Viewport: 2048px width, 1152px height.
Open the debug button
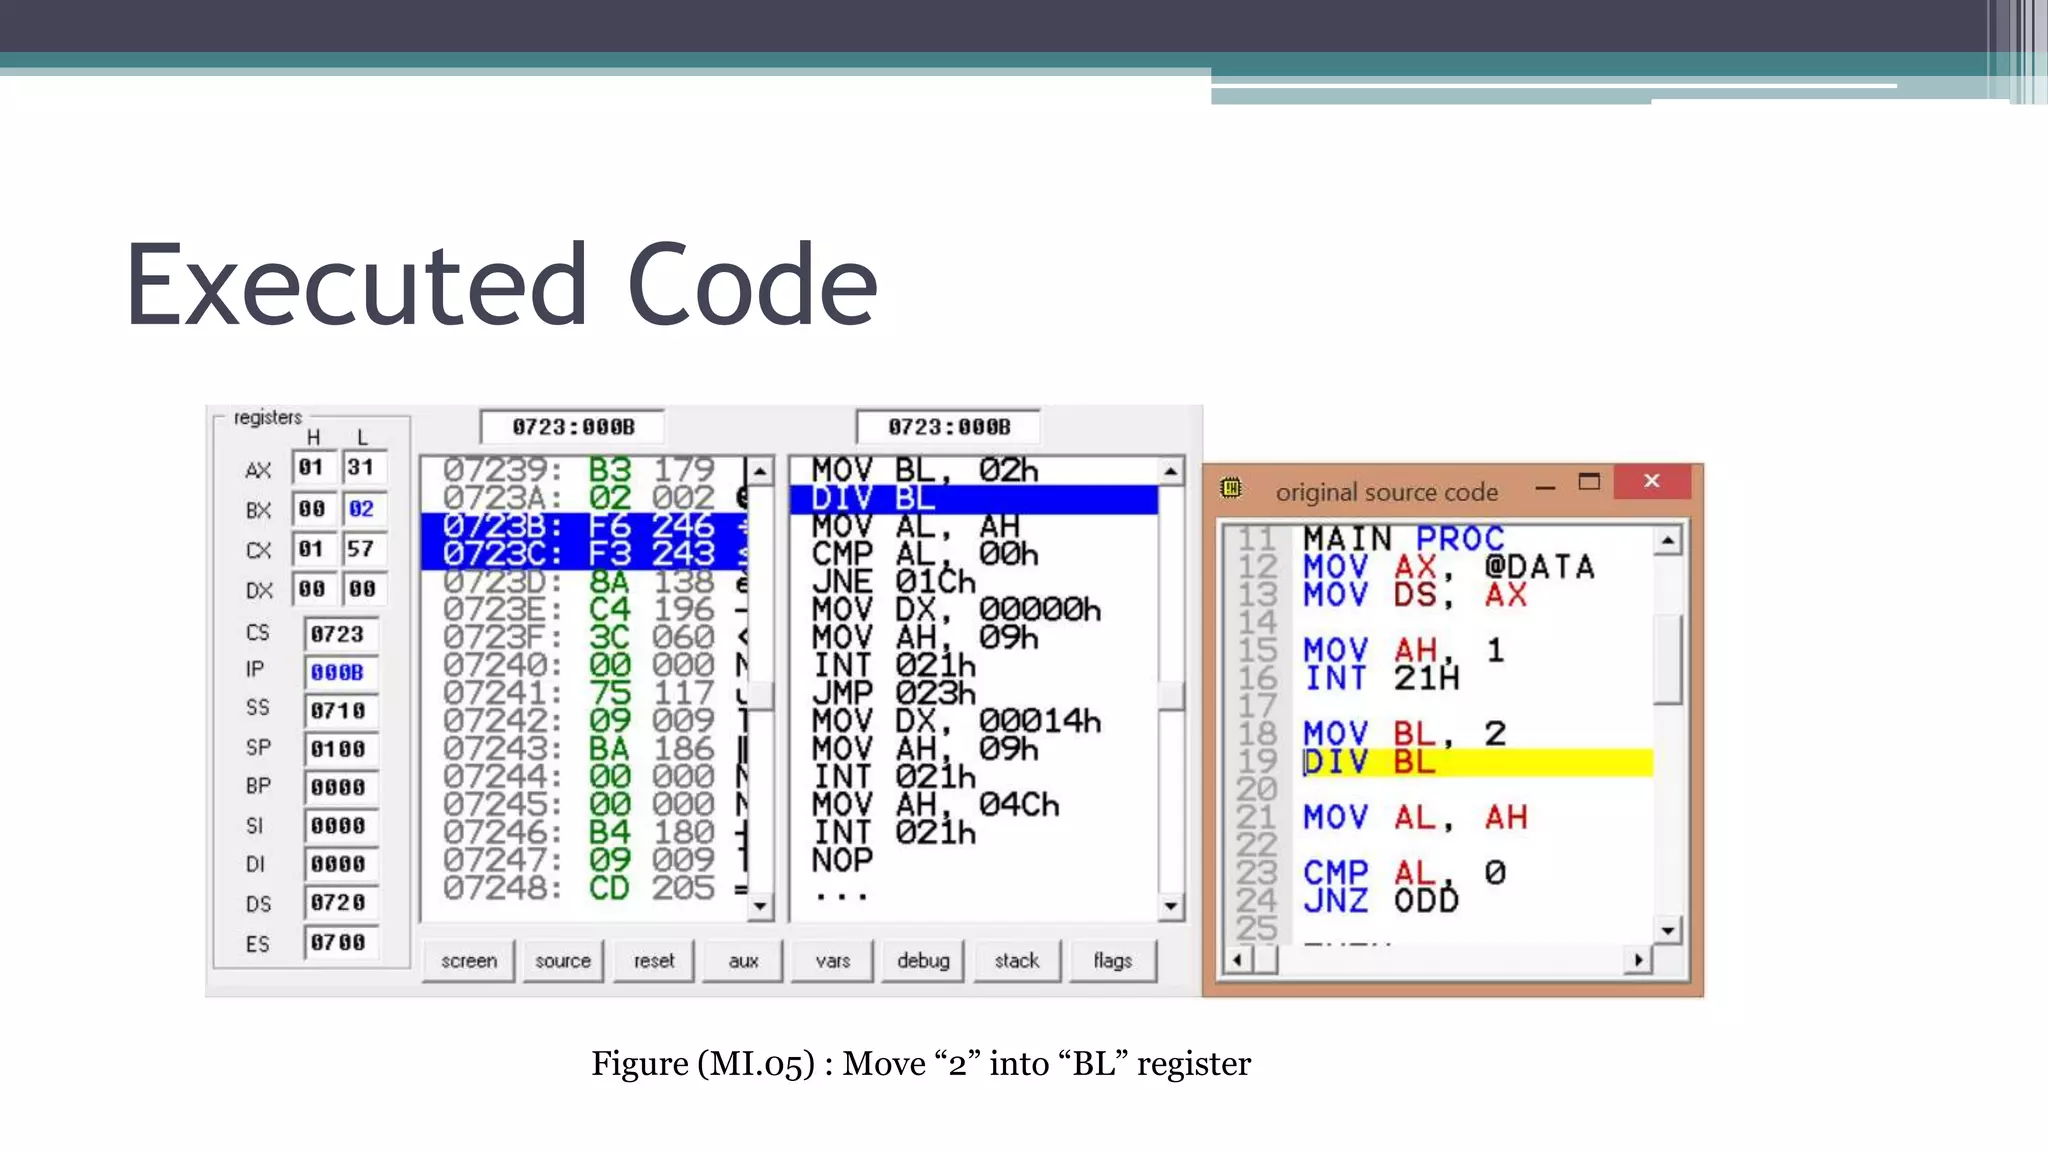pos(923,960)
